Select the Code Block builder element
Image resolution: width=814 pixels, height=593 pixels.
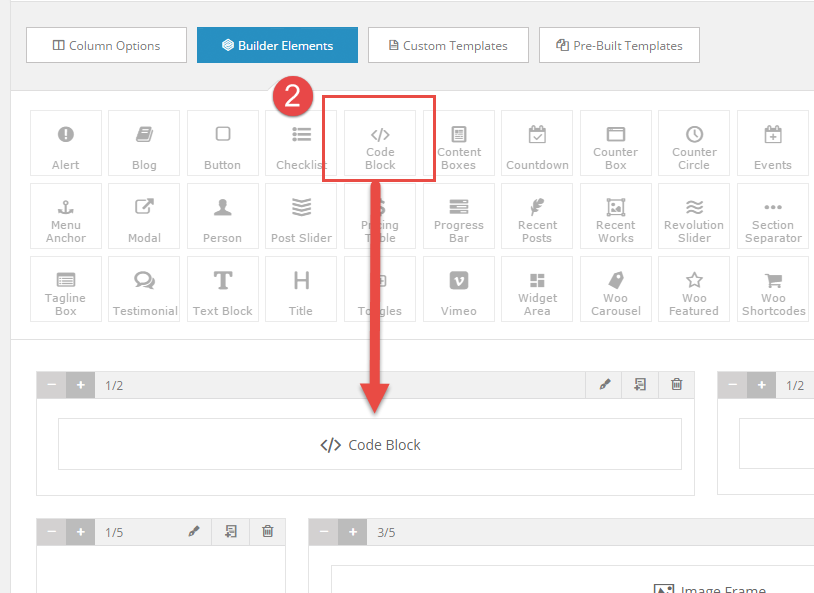pos(380,143)
